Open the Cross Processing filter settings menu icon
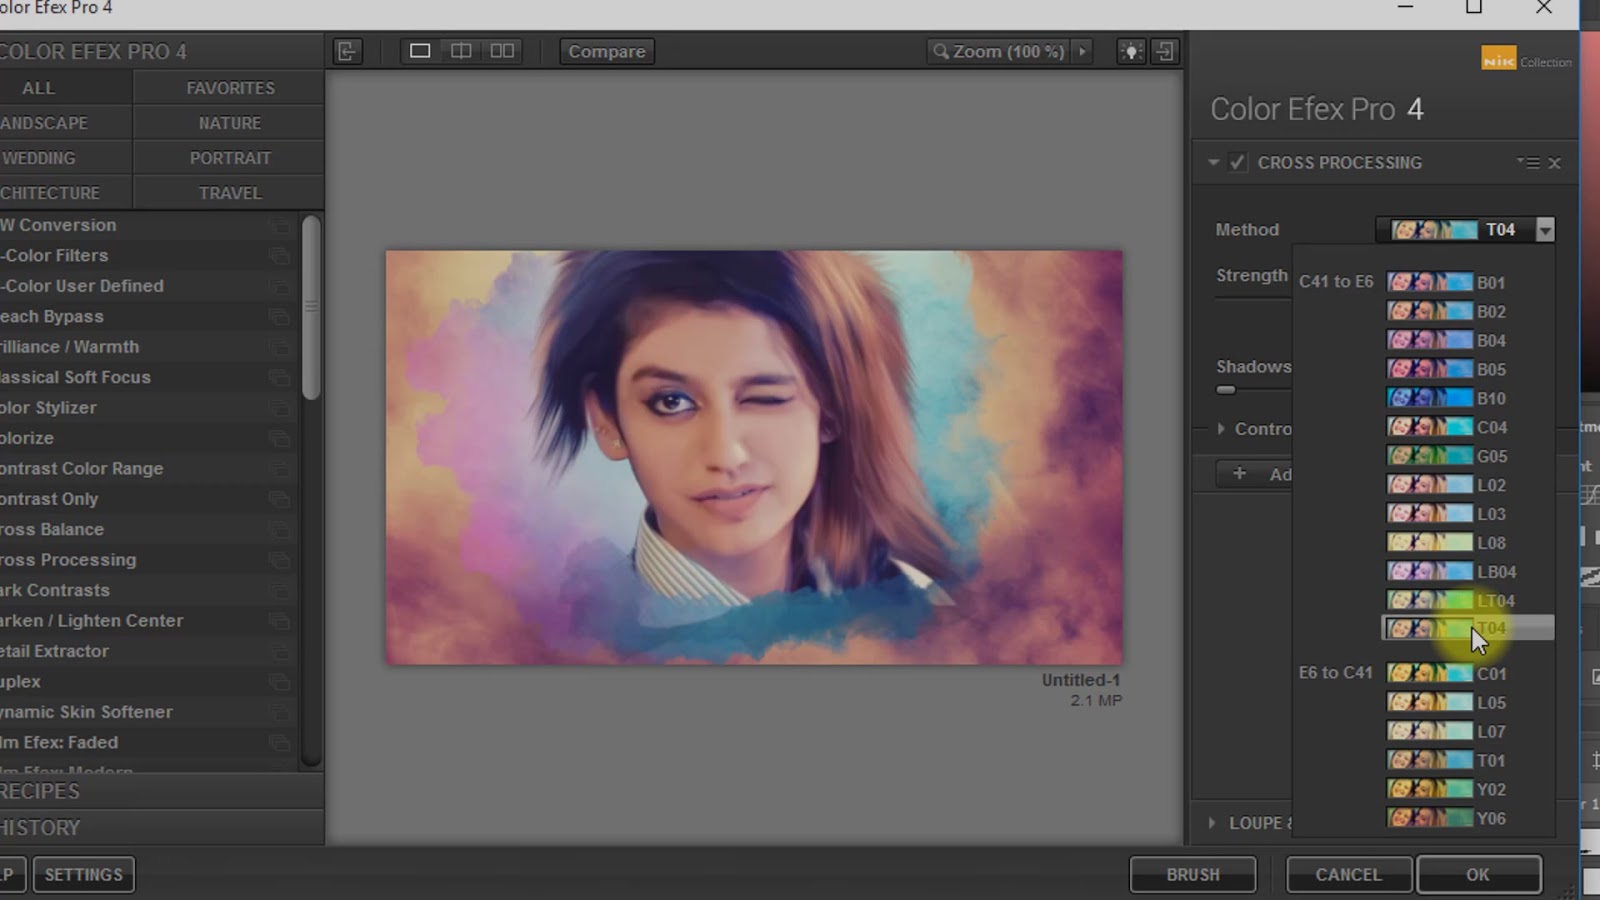 (1530, 162)
